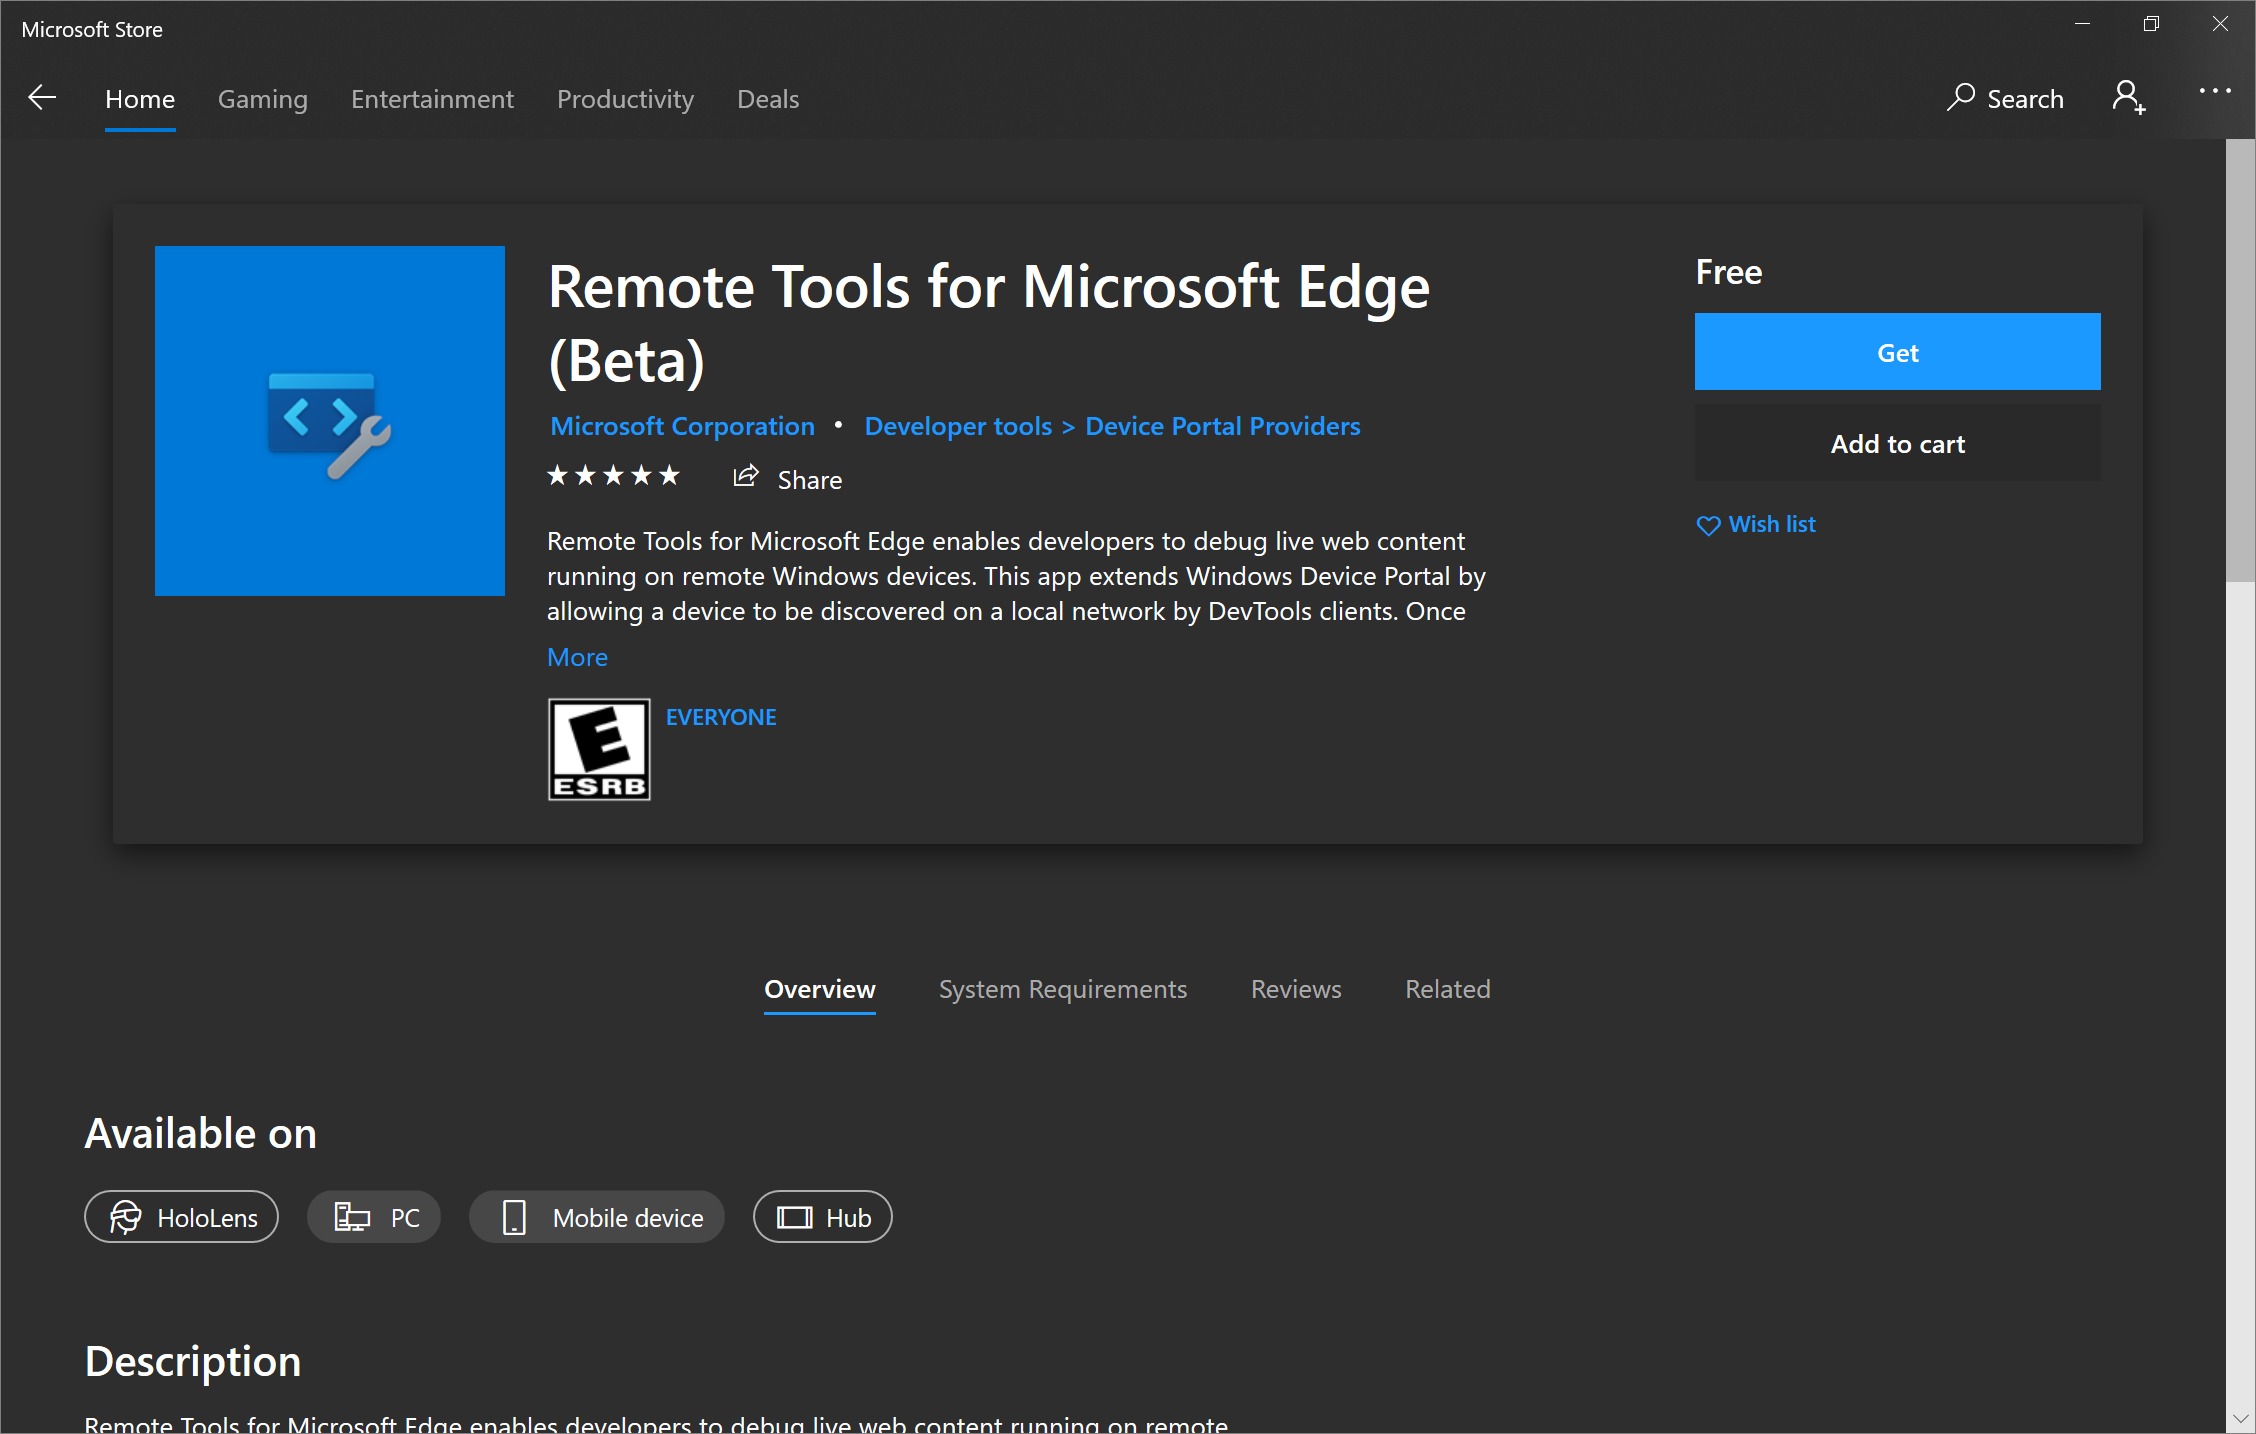Click the Remote Tools app icon
The width and height of the screenshot is (2256, 1434).
click(329, 419)
